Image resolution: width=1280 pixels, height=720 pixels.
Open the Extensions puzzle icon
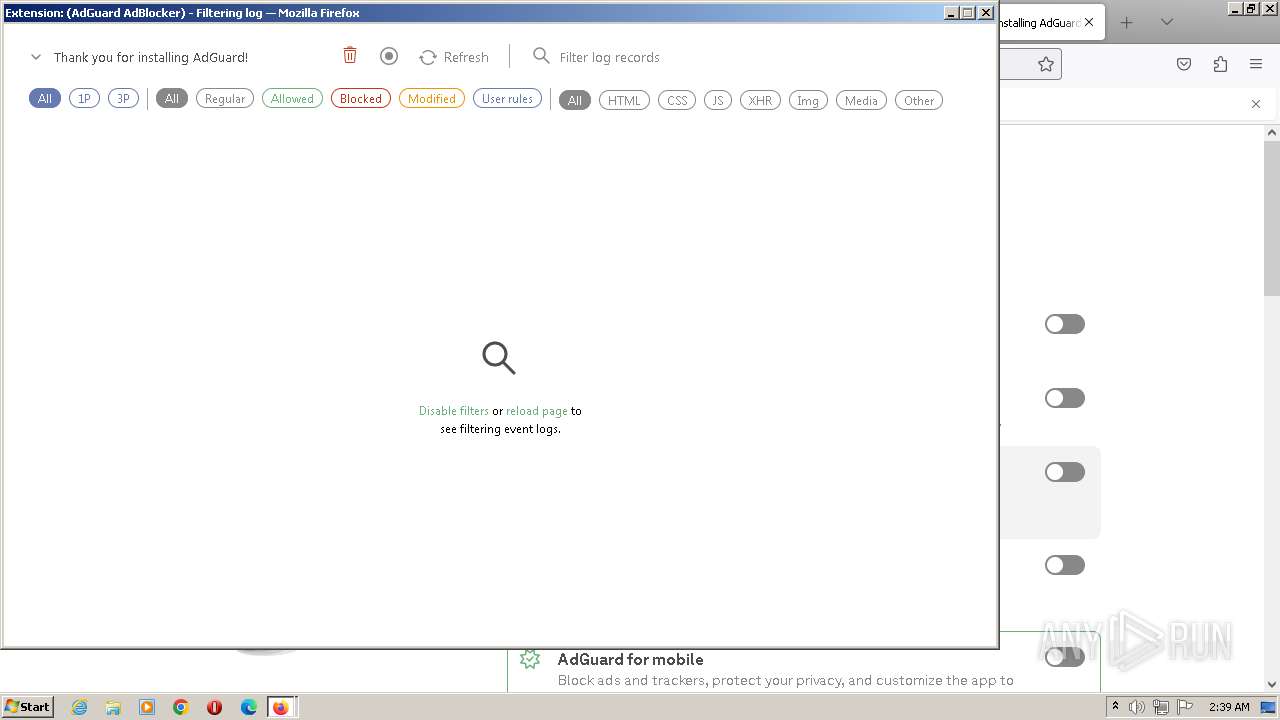pos(1220,64)
